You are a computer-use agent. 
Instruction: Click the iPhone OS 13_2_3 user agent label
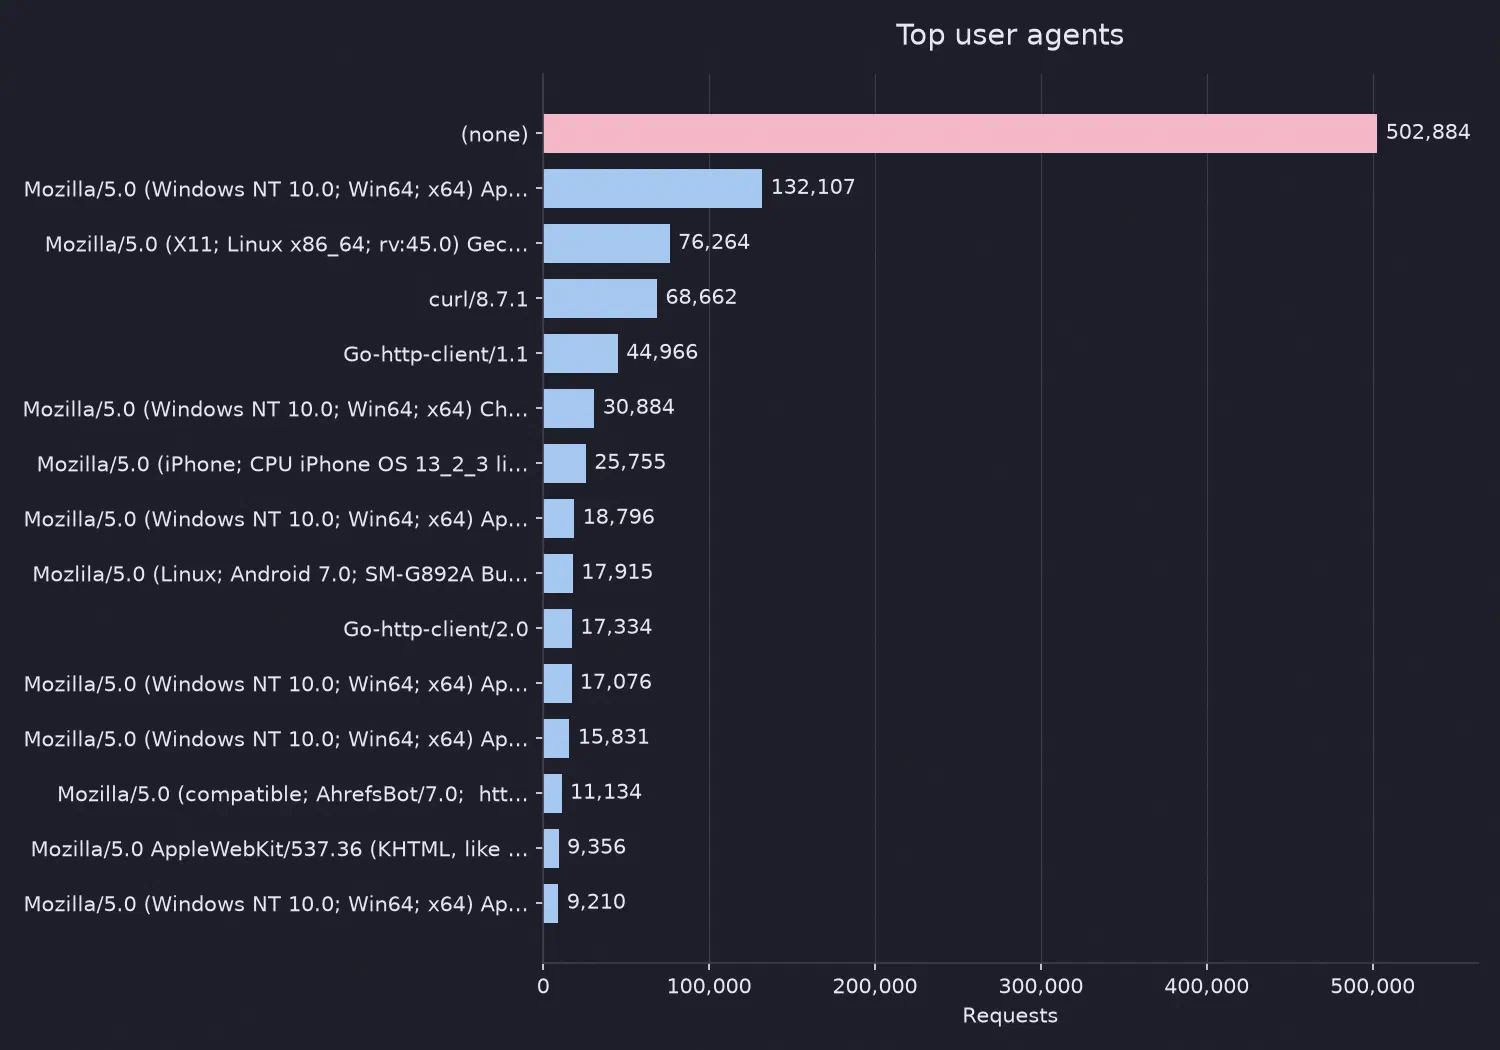282,464
